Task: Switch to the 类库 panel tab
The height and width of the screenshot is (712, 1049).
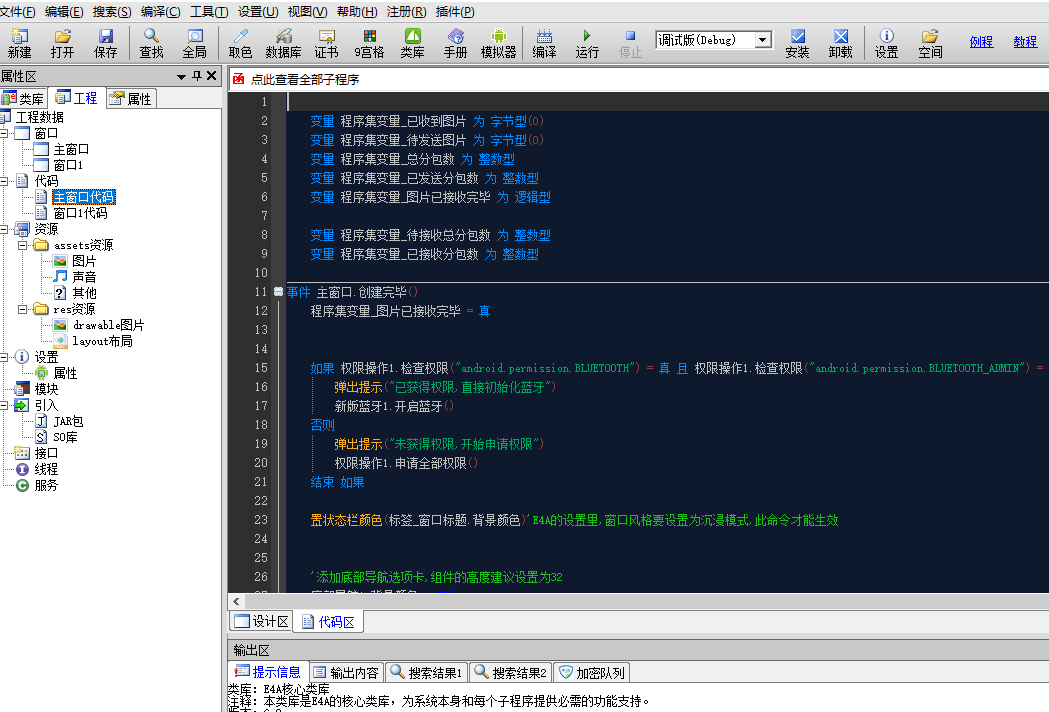Action: 23,98
